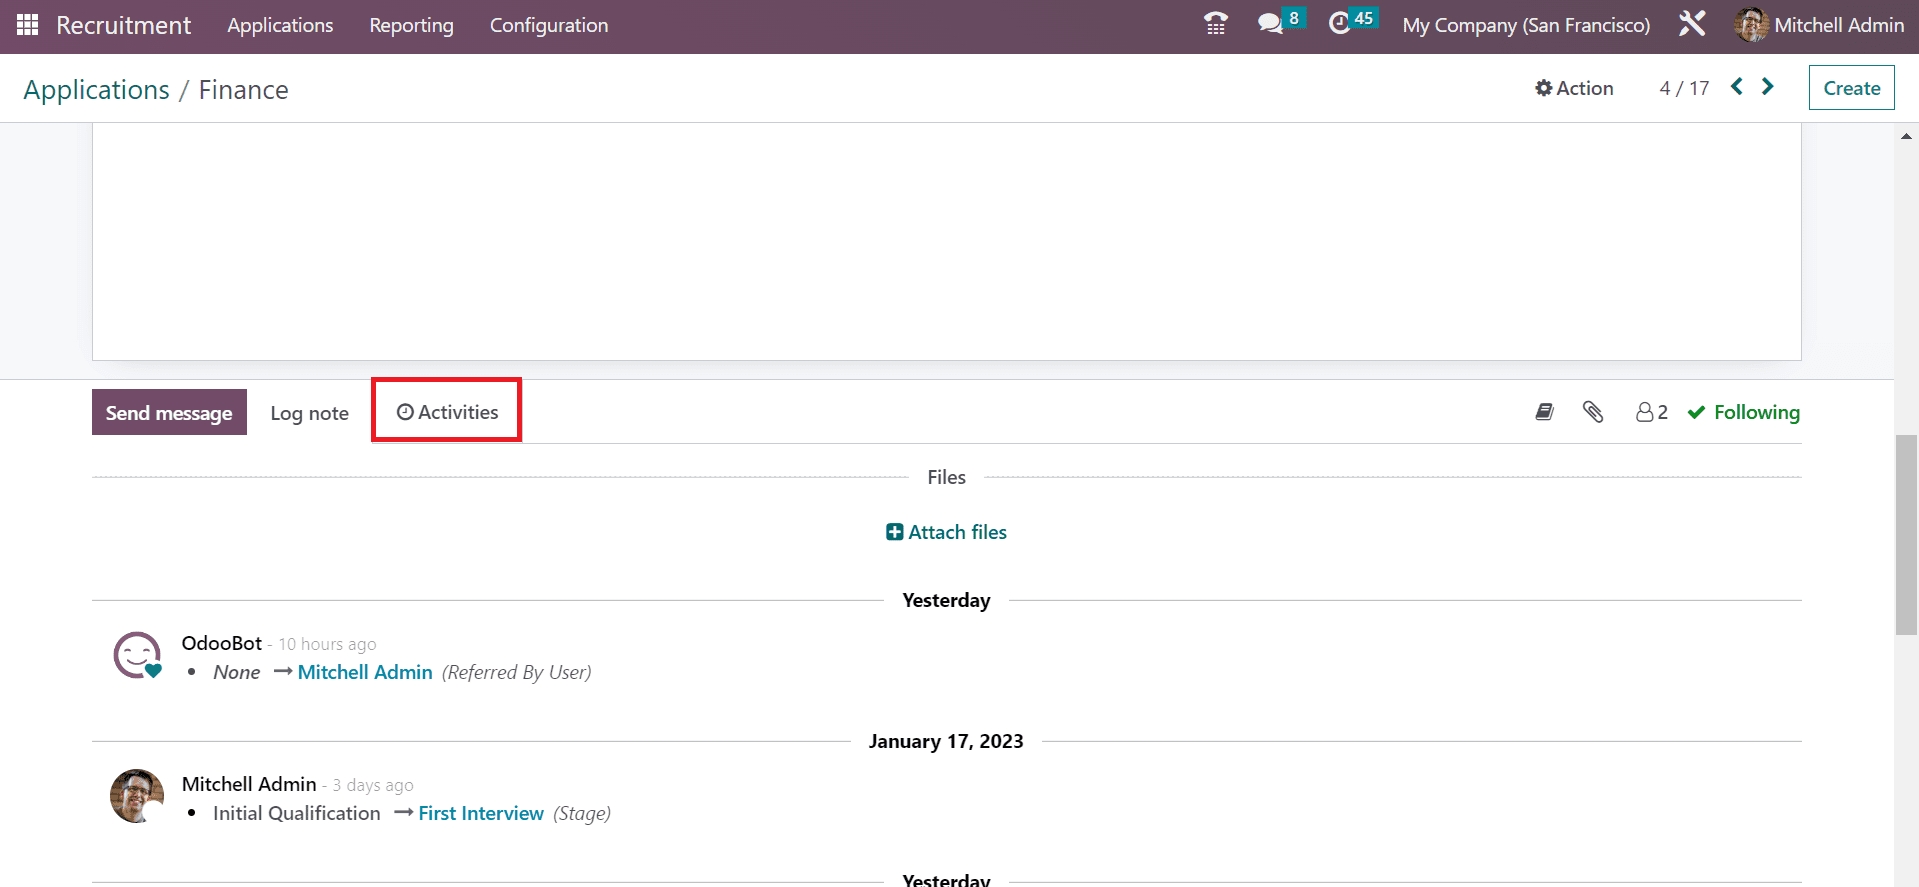This screenshot has height=887, width=1919.
Task: Show the followers list icon
Action: click(x=1651, y=412)
